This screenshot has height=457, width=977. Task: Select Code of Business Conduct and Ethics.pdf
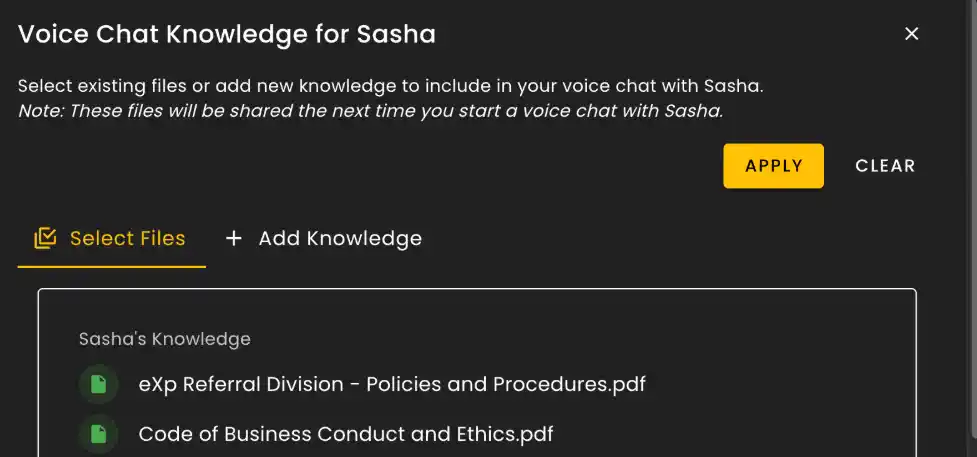click(346, 434)
